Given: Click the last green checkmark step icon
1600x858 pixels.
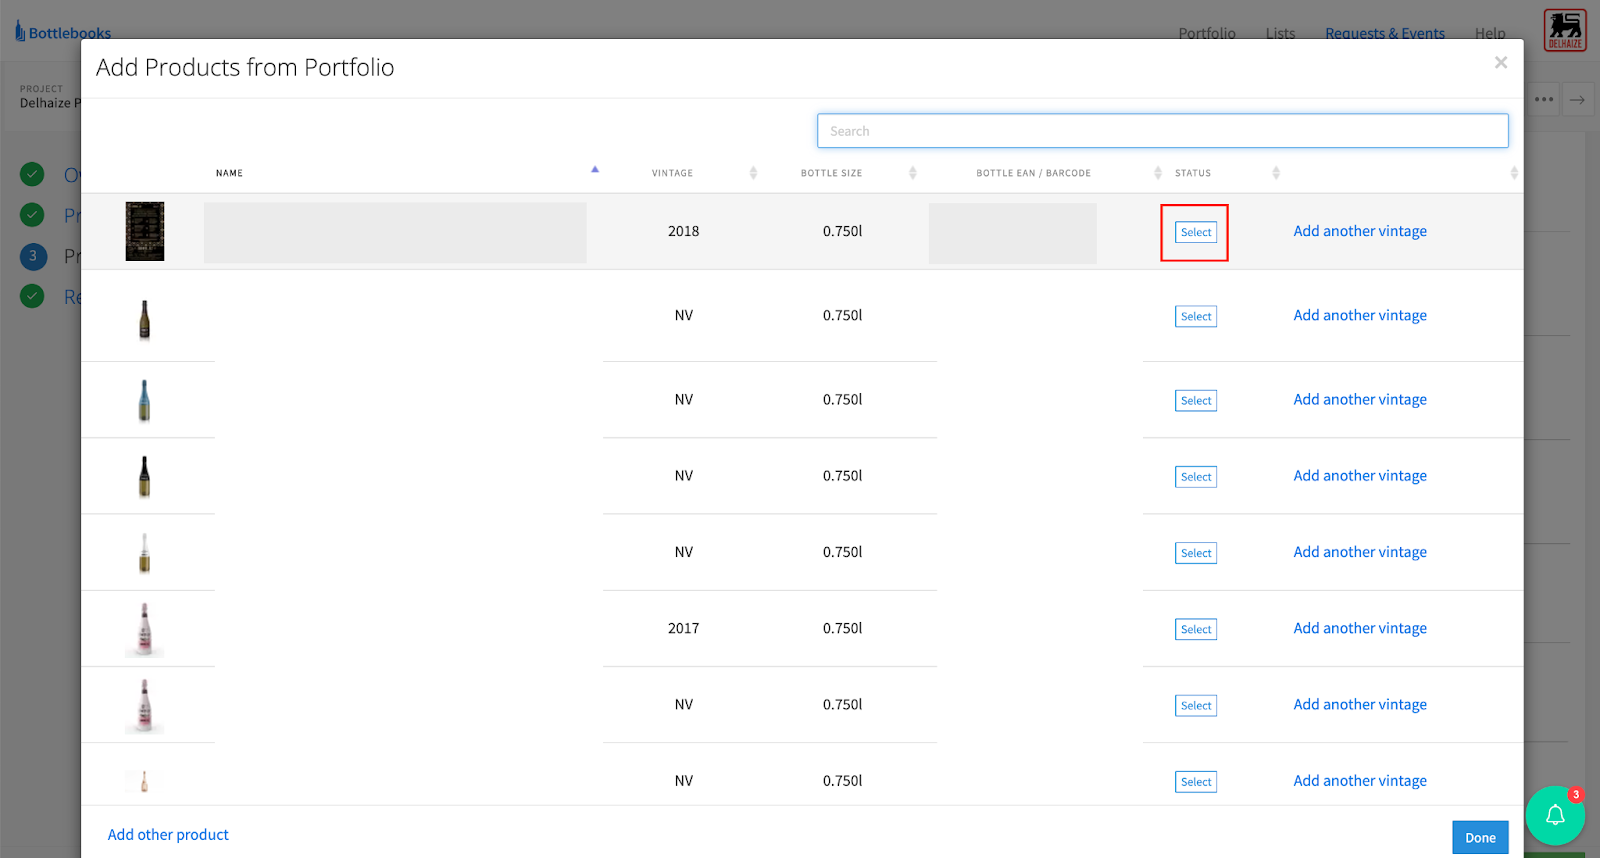Looking at the screenshot, I should (x=32, y=296).
